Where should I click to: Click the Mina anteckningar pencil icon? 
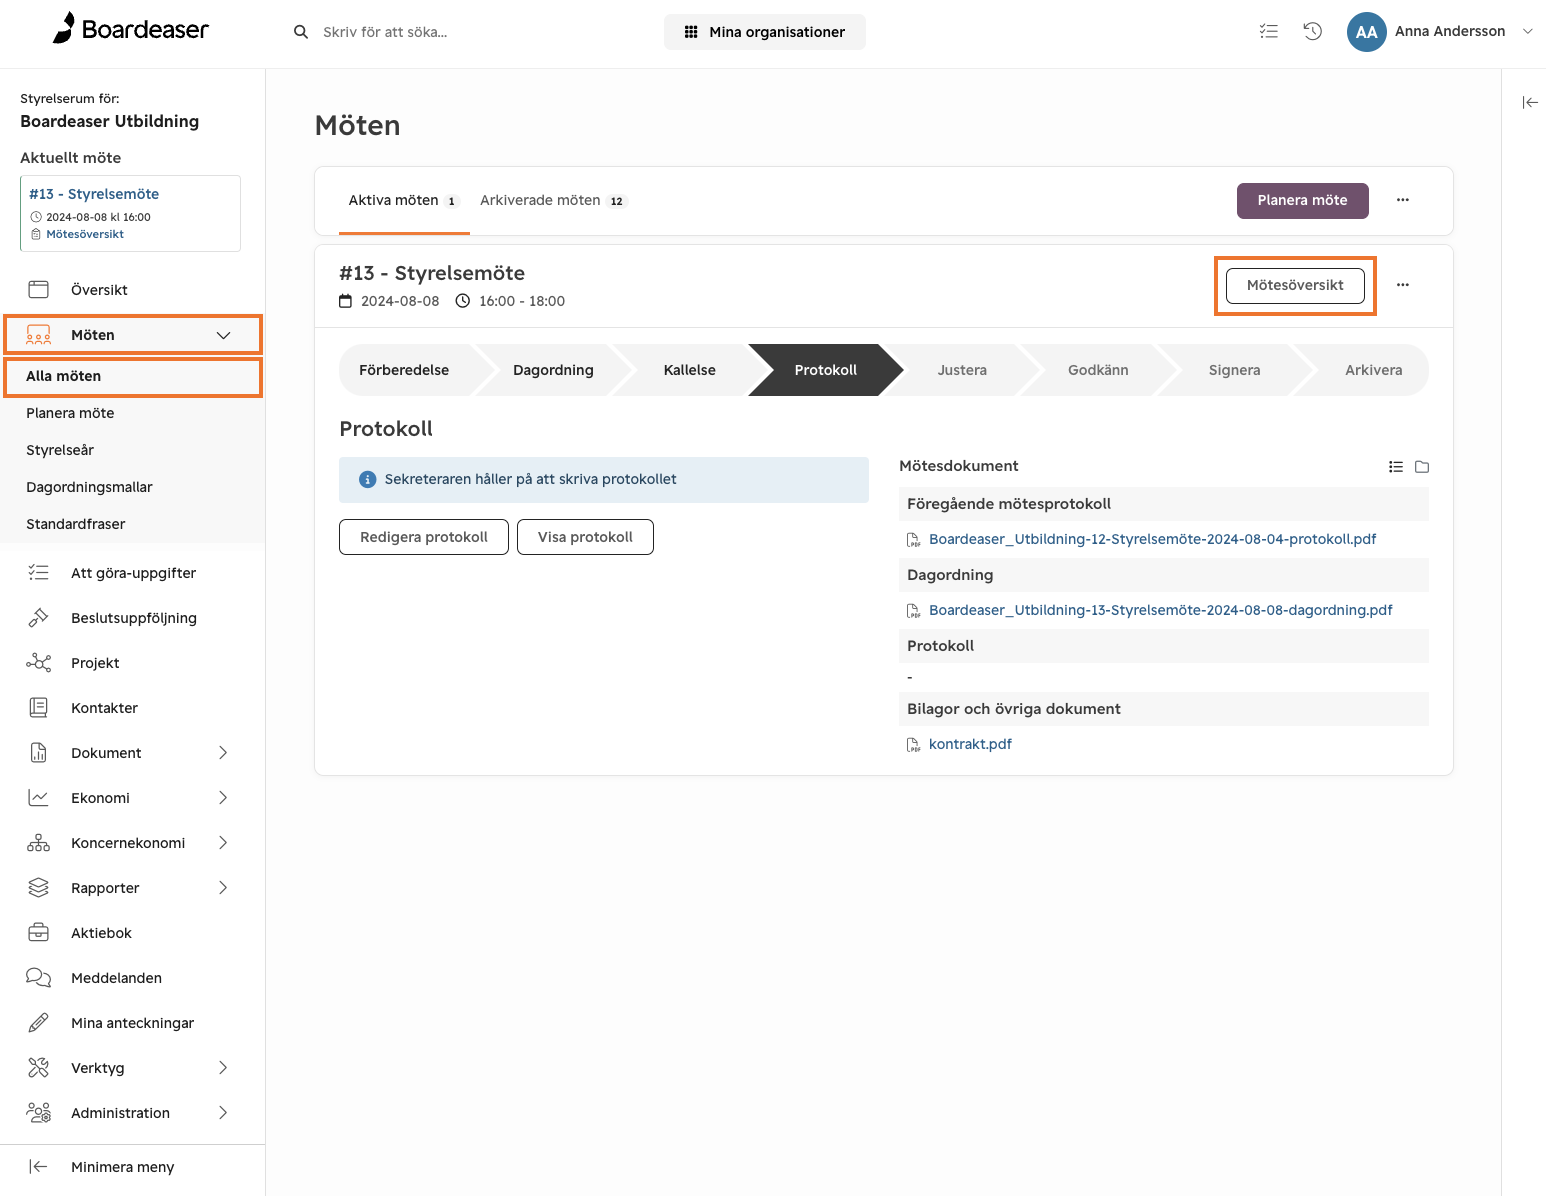click(x=39, y=1022)
